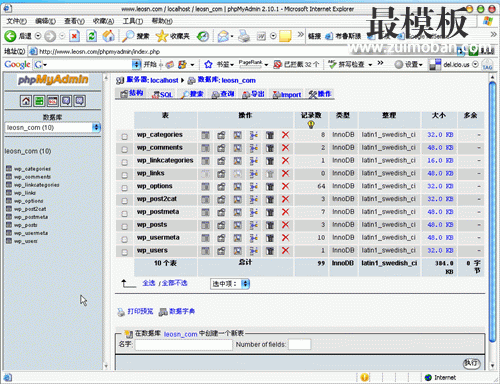Image resolution: width=500 pixels, height=384 pixels.
Task: Open the SQL query window icon in sidebar
Action: click(x=53, y=101)
